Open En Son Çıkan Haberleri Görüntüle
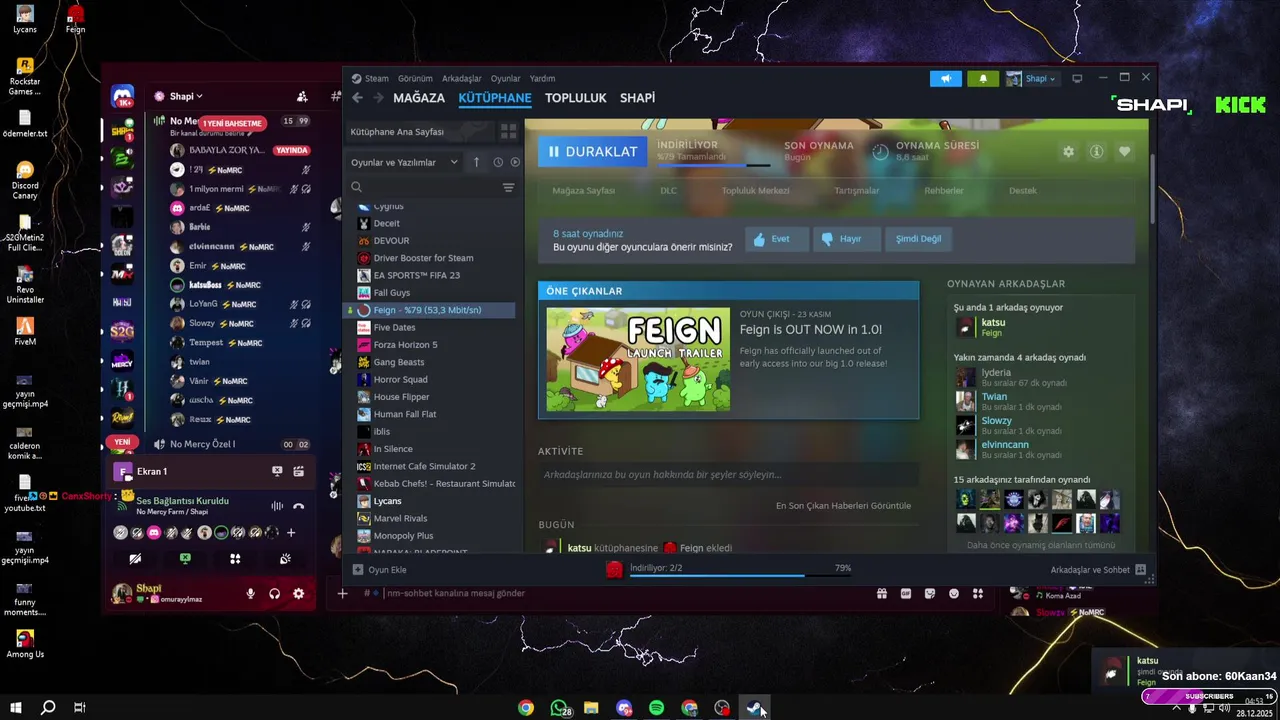The height and width of the screenshot is (720, 1280). pos(843,505)
